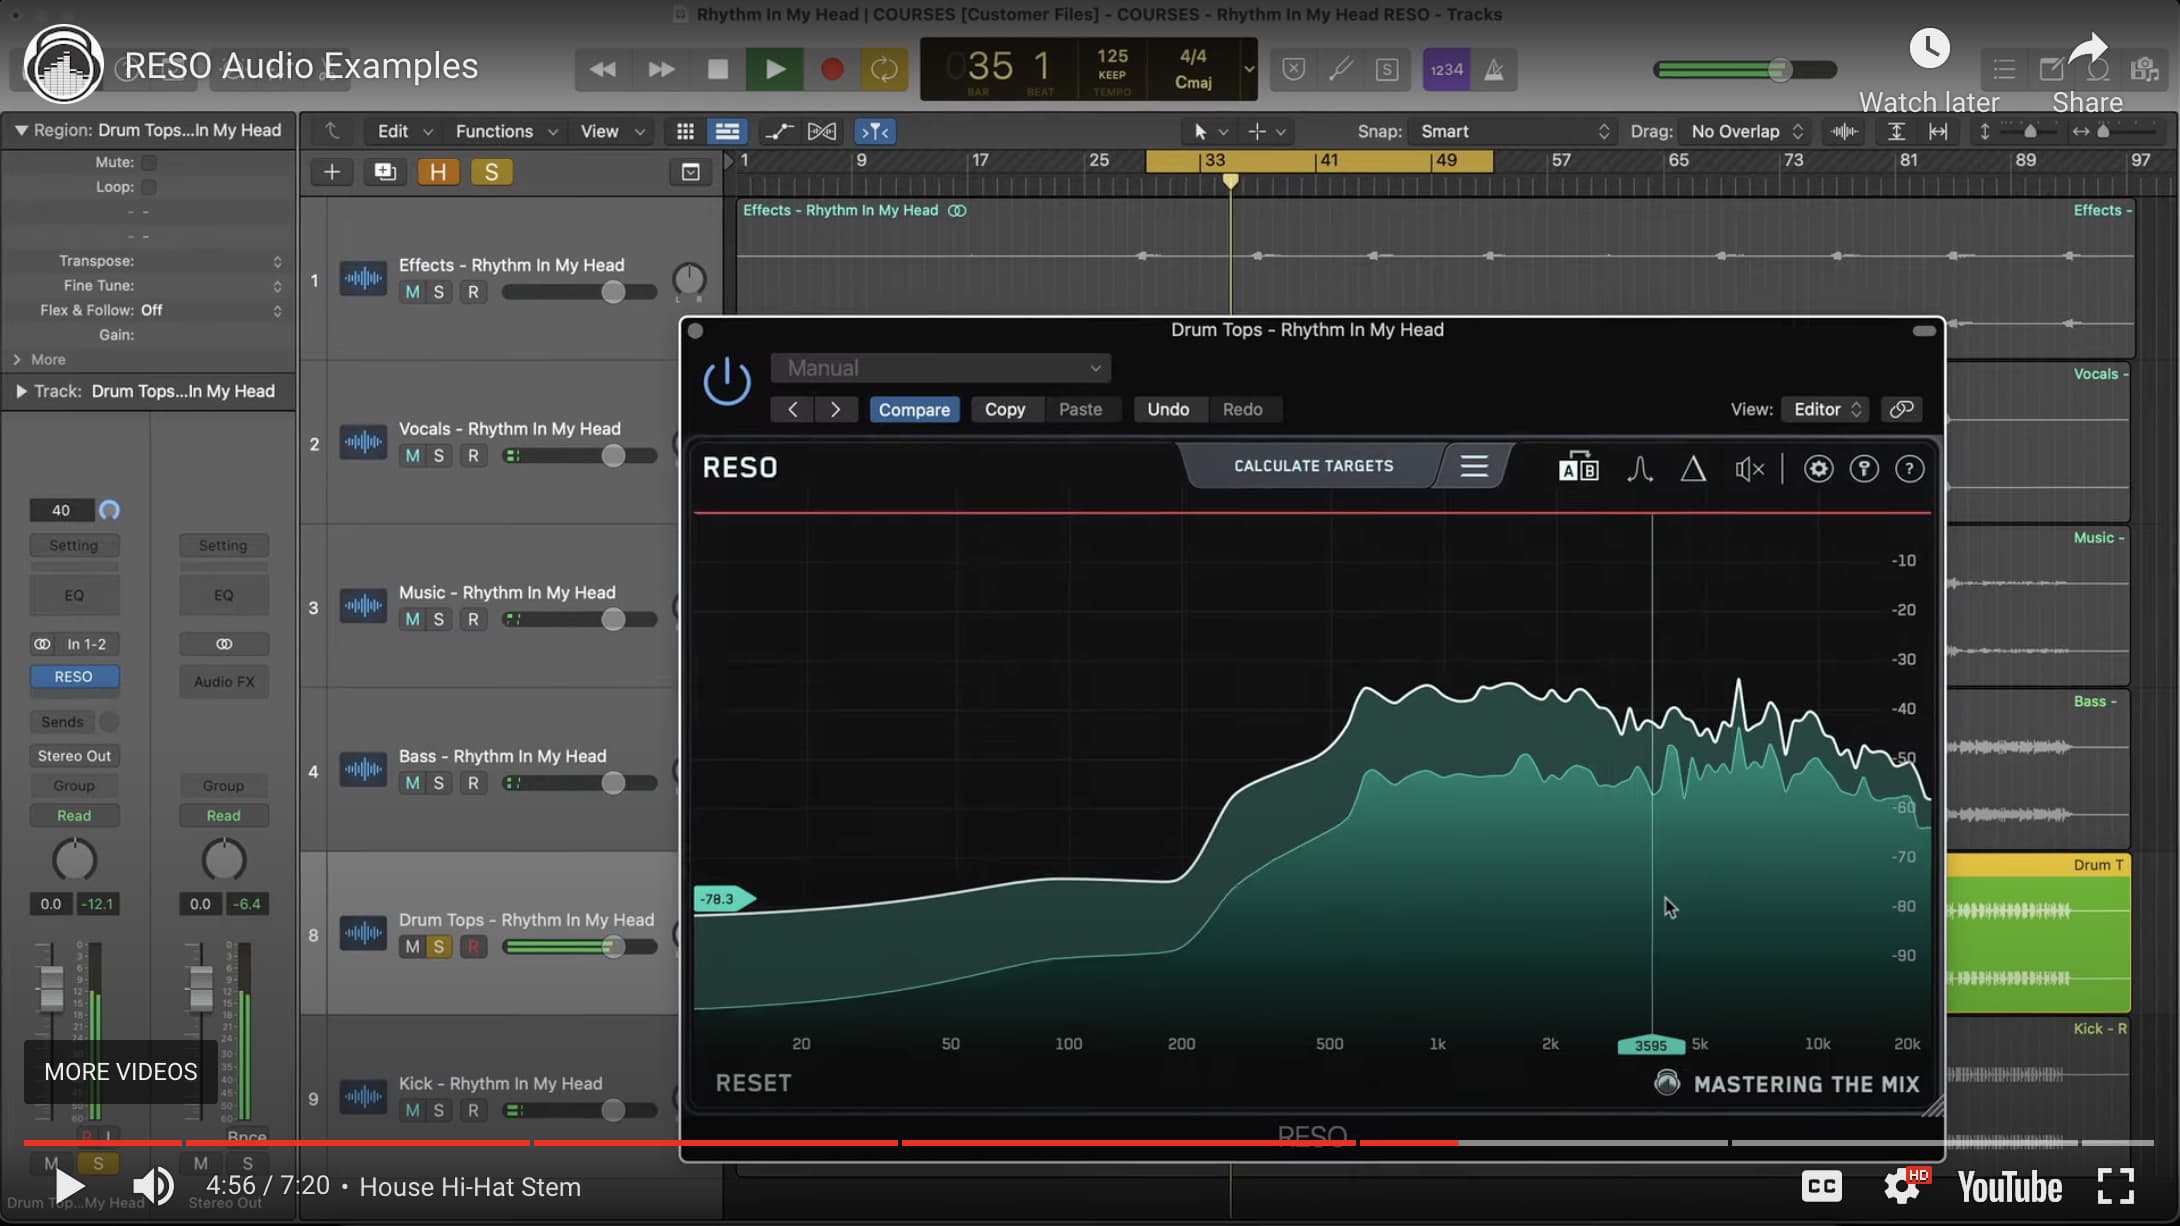2180x1226 pixels.
Task: Start playback with the green play button
Action: point(774,69)
